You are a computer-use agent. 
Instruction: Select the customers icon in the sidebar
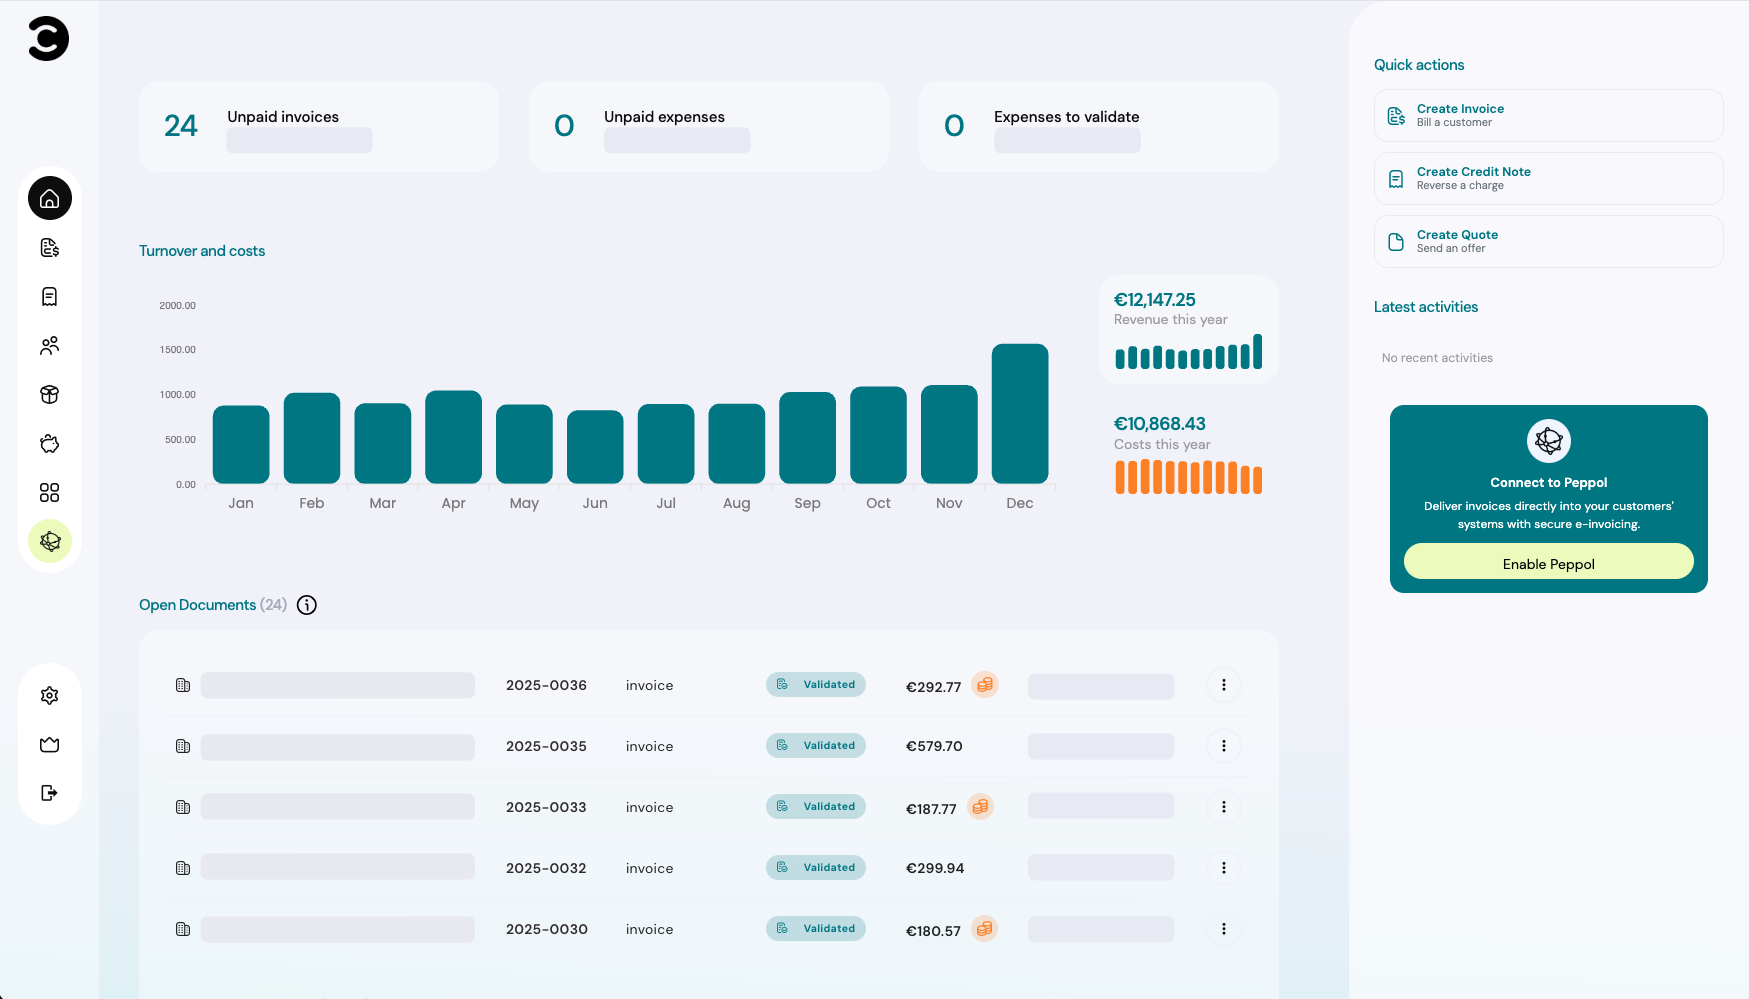(49, 345)
